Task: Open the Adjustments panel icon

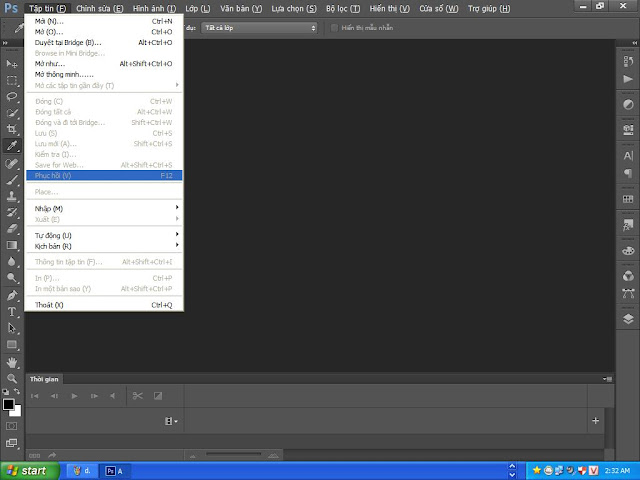Action: 628,104
